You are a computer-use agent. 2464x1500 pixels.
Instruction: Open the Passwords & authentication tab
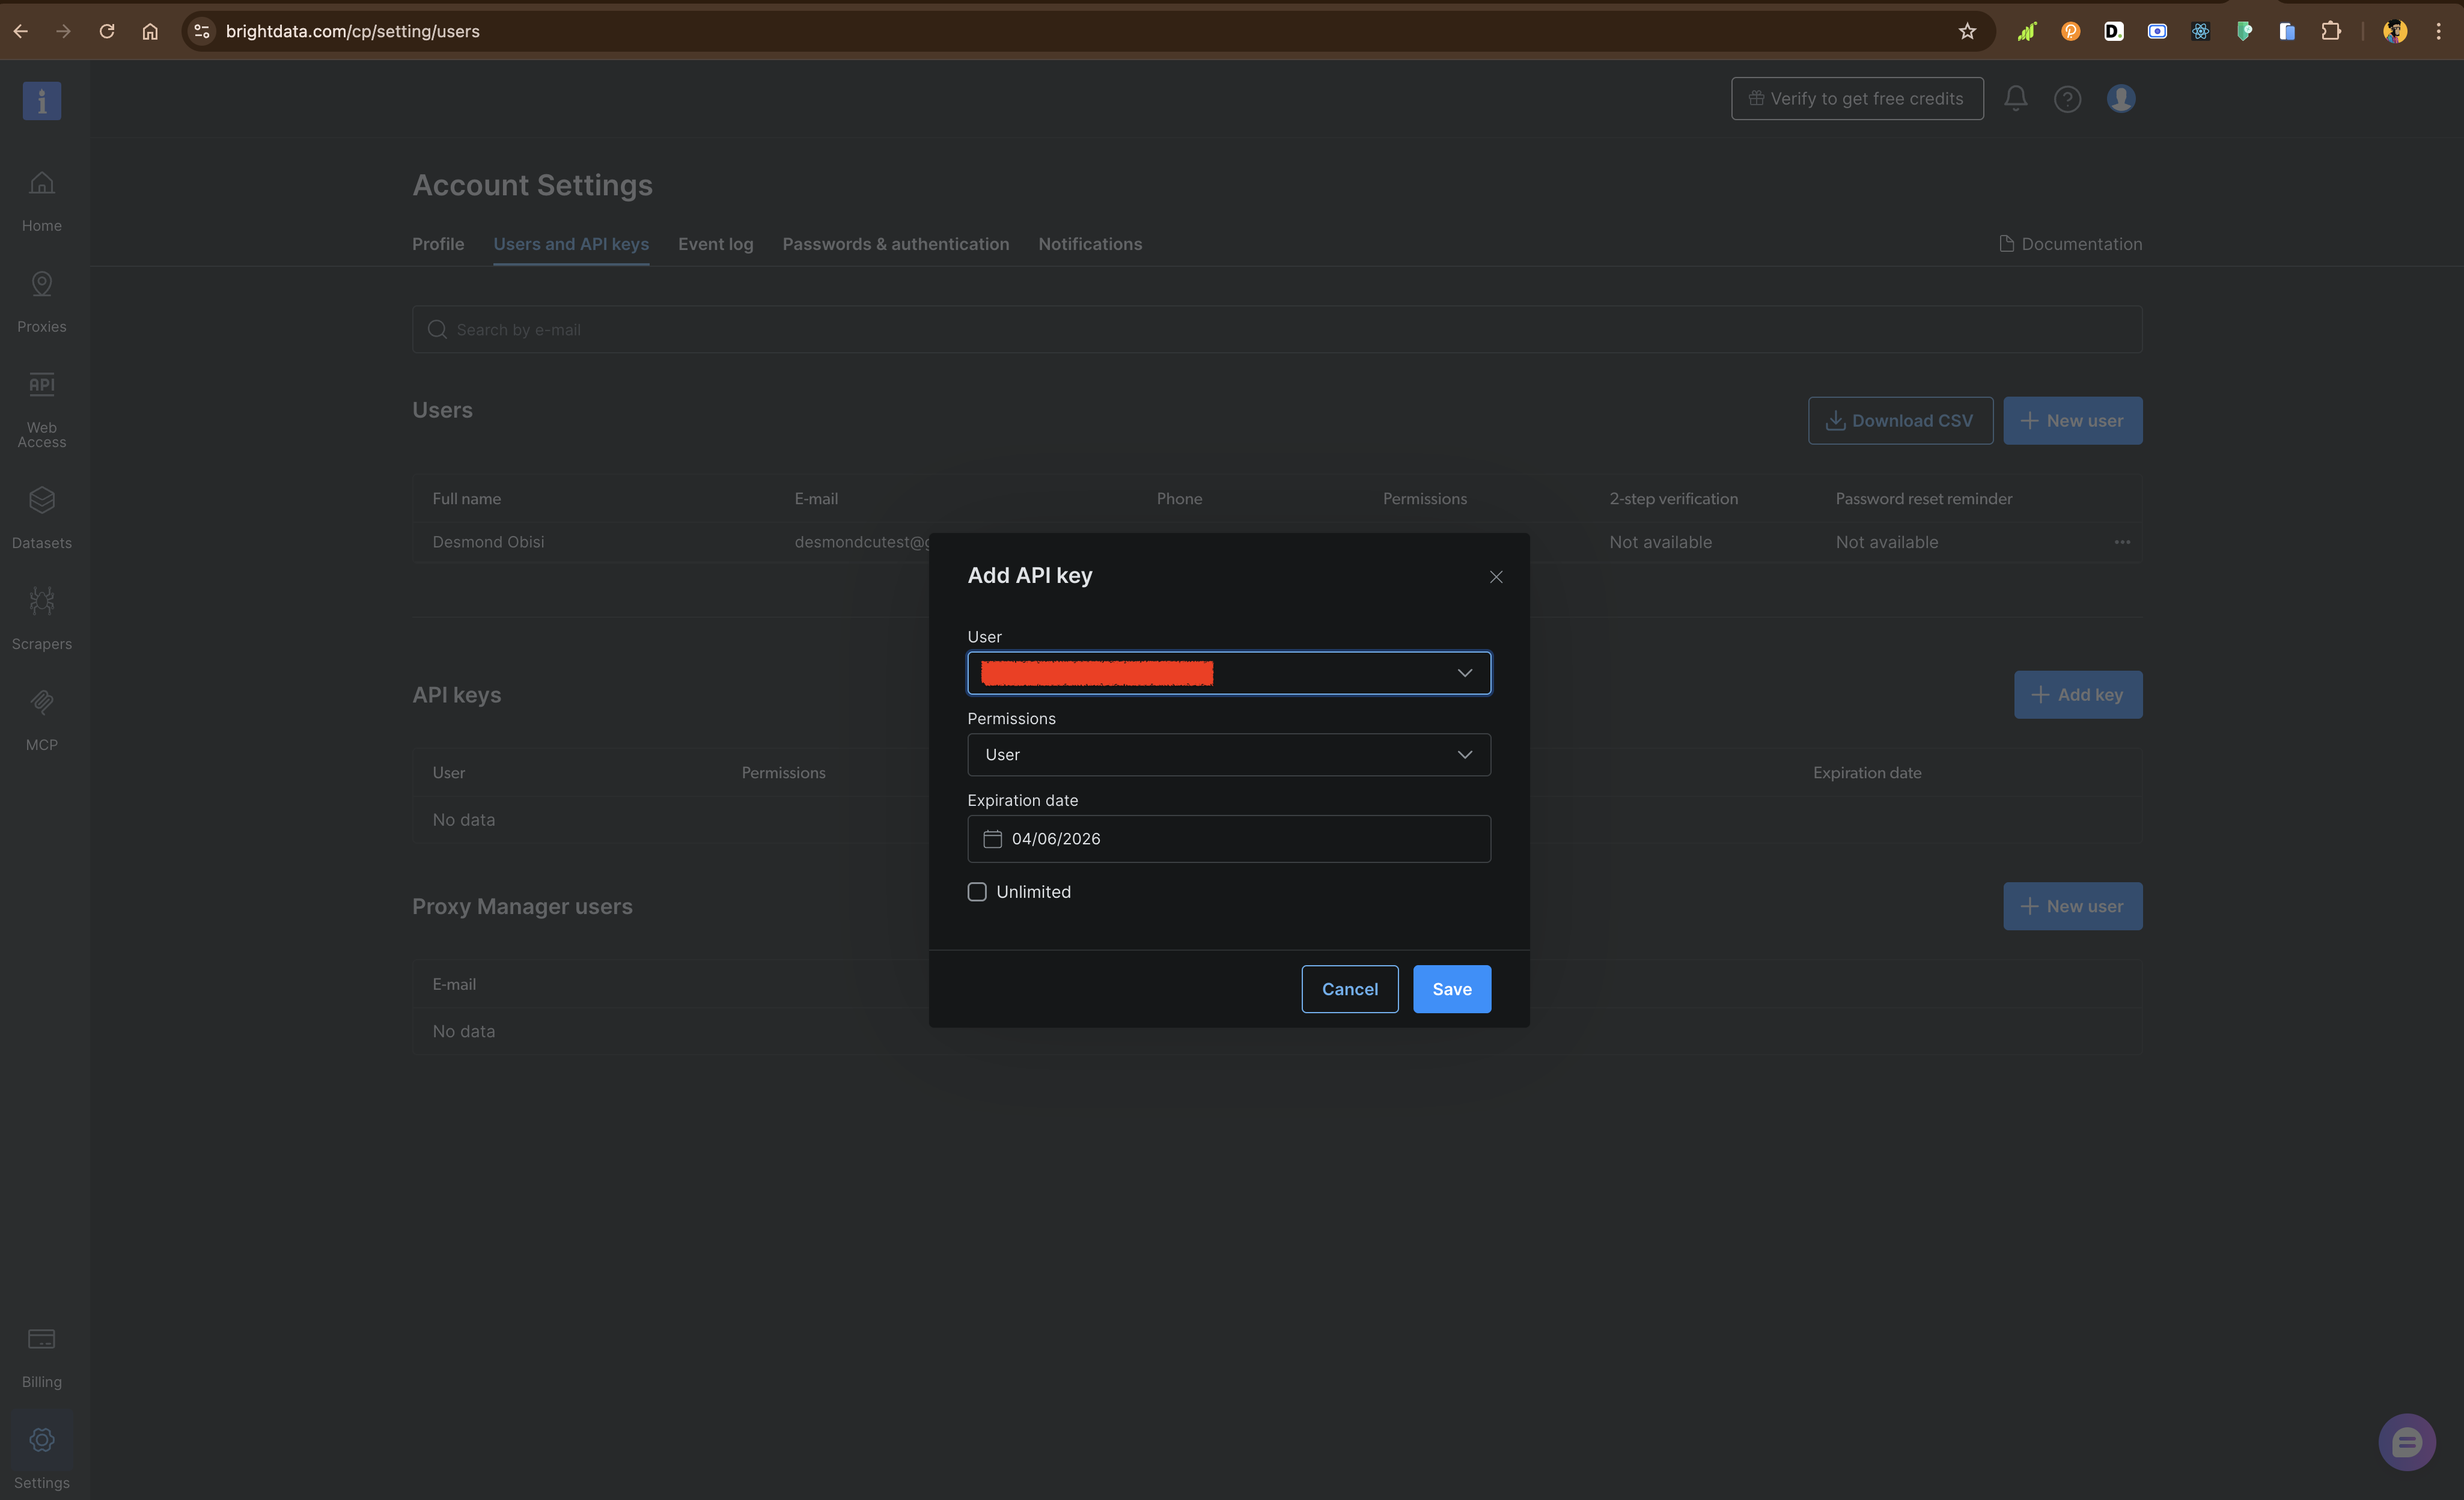click(896, 244)
